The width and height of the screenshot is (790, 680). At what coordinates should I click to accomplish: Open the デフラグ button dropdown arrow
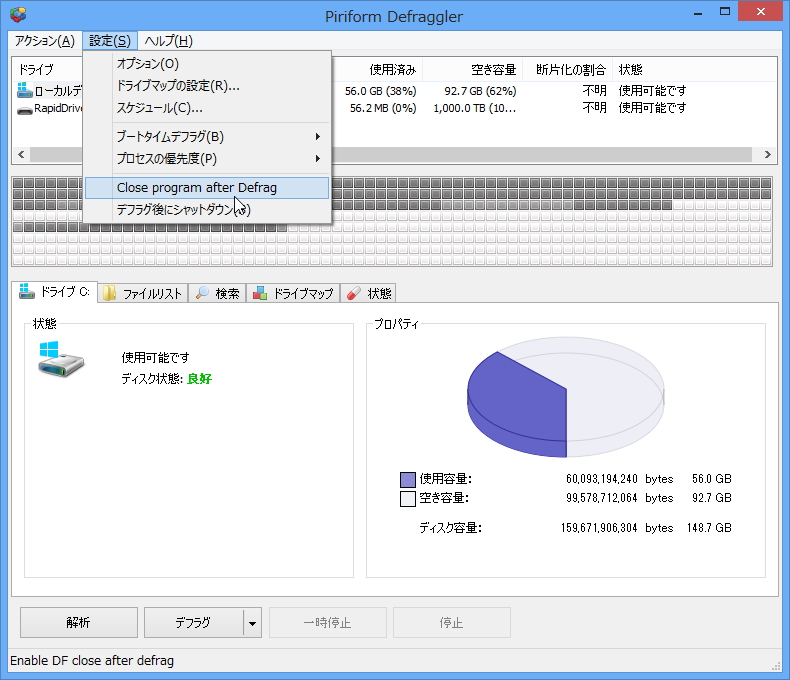252,623
